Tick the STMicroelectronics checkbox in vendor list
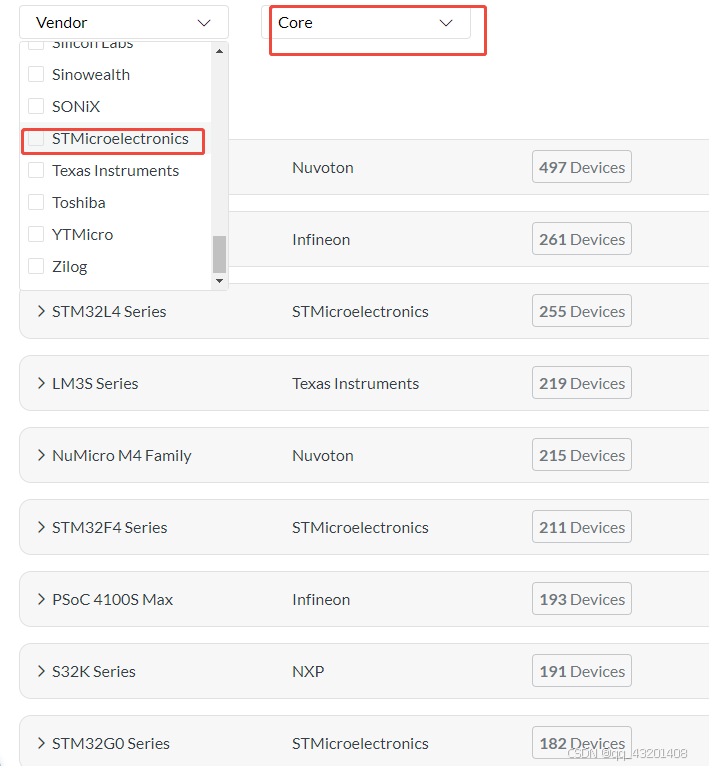Screen dimensions: 709x766 tap(36, 138)
